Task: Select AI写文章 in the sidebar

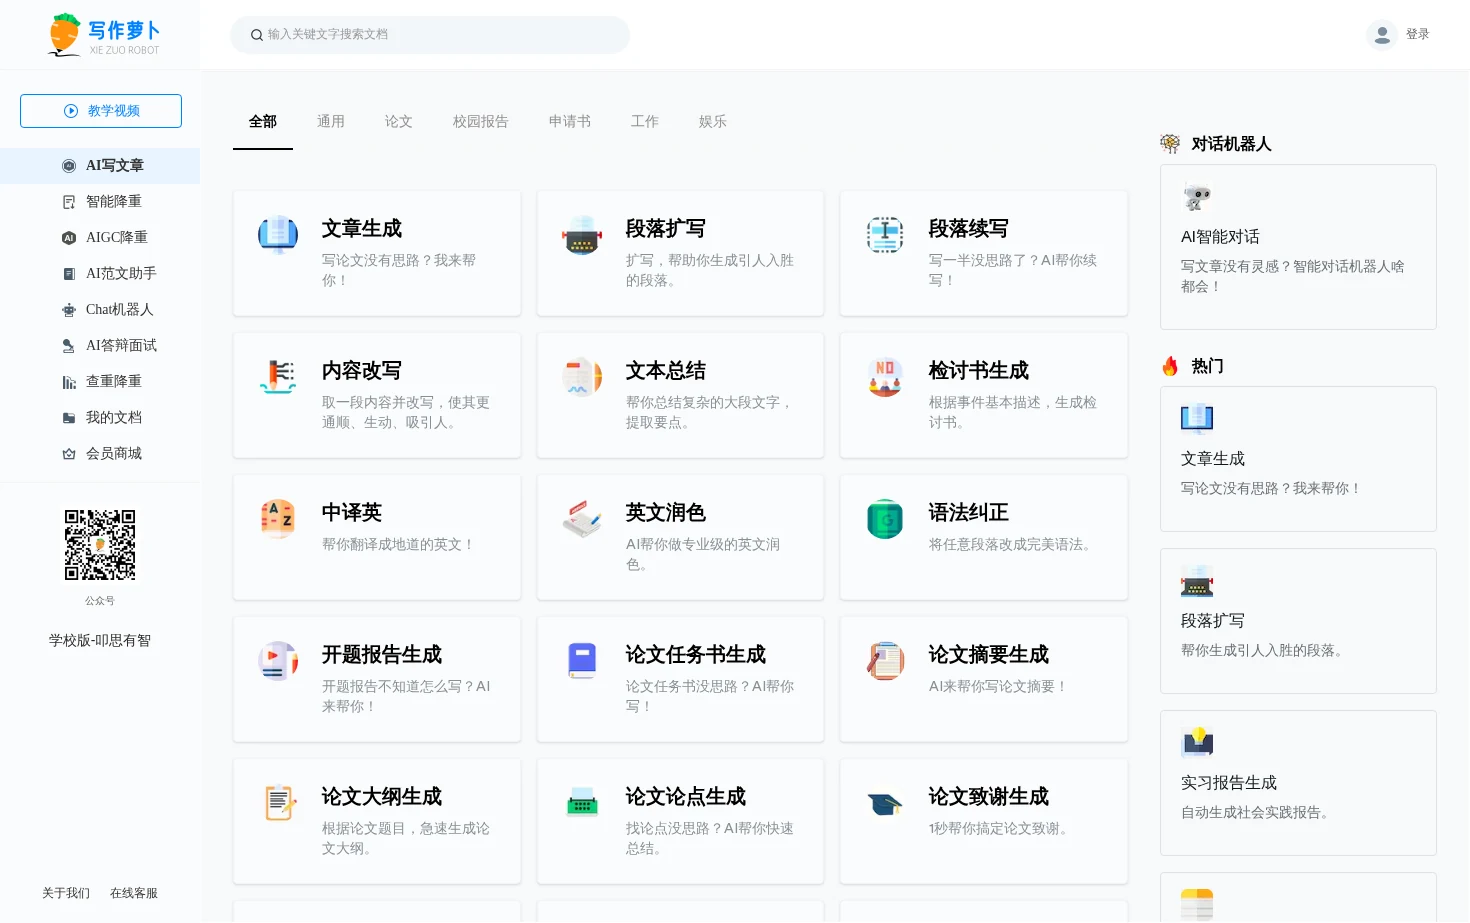Action: tap(100, 166)
